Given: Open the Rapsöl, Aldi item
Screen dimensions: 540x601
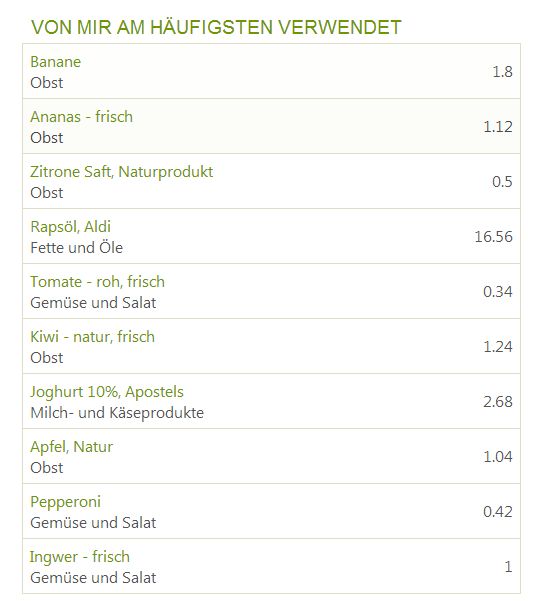Looking at the screenshot, I should 71,227.
